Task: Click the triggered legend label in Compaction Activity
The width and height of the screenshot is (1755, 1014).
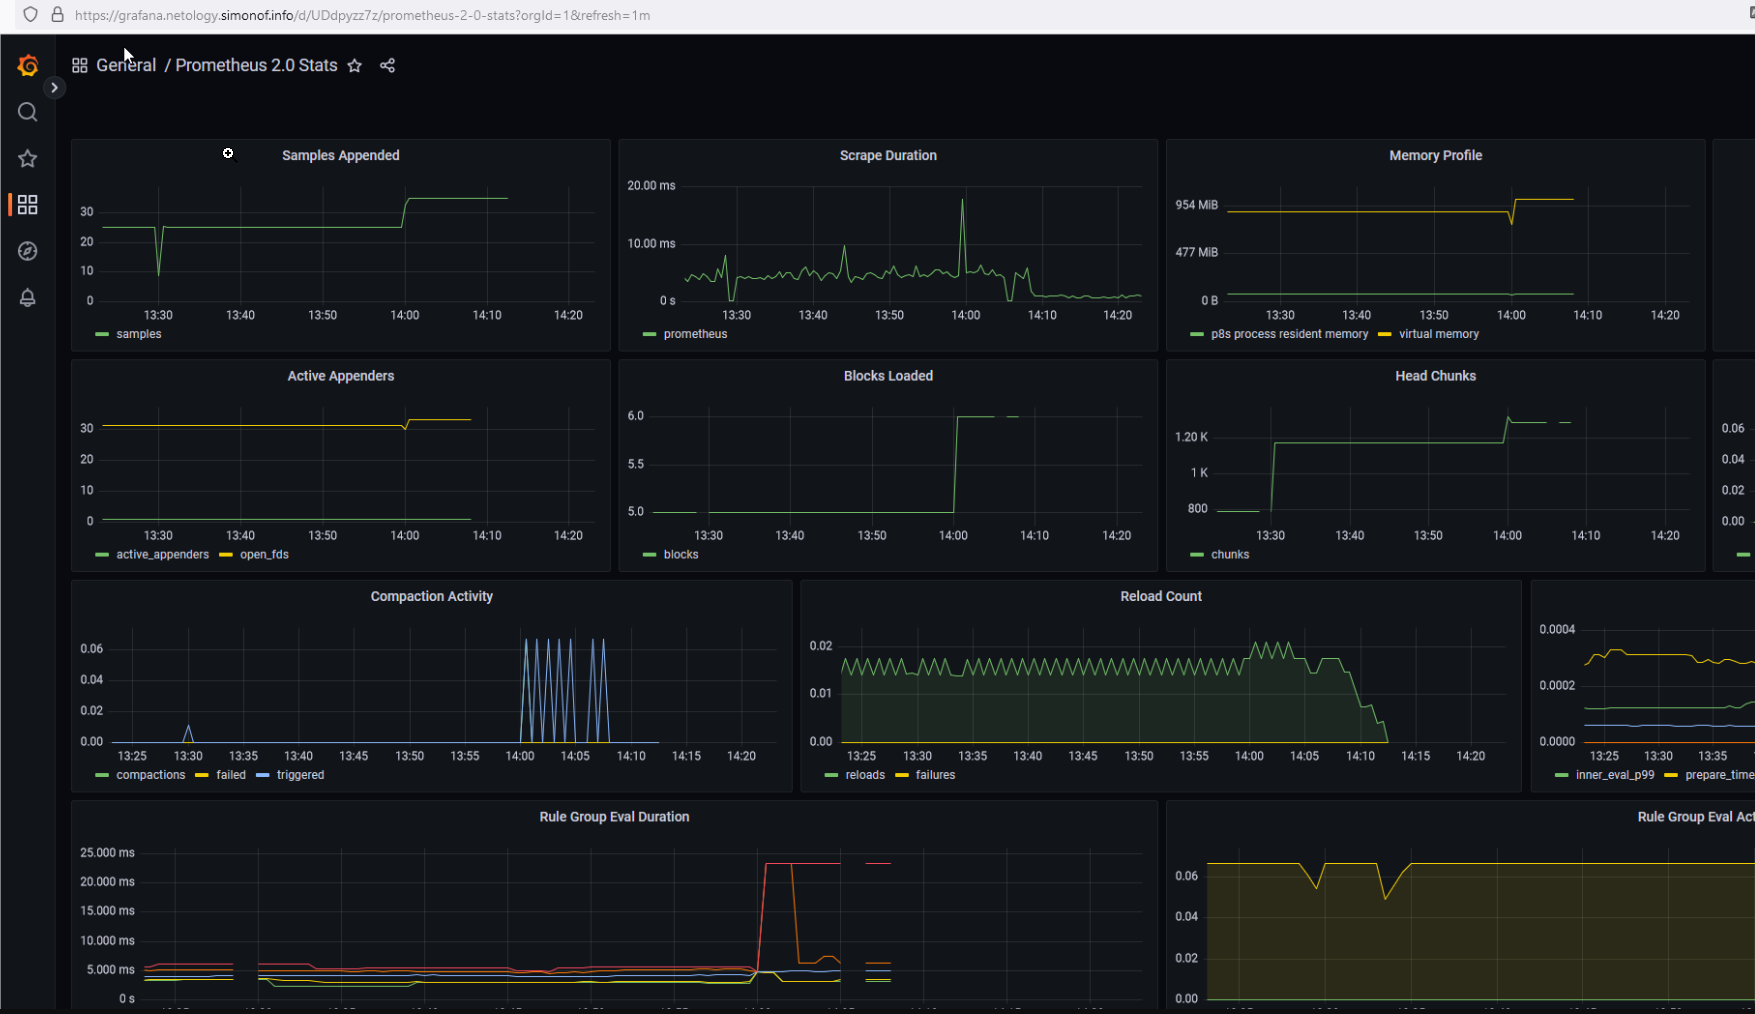Action: pos(299,775)
